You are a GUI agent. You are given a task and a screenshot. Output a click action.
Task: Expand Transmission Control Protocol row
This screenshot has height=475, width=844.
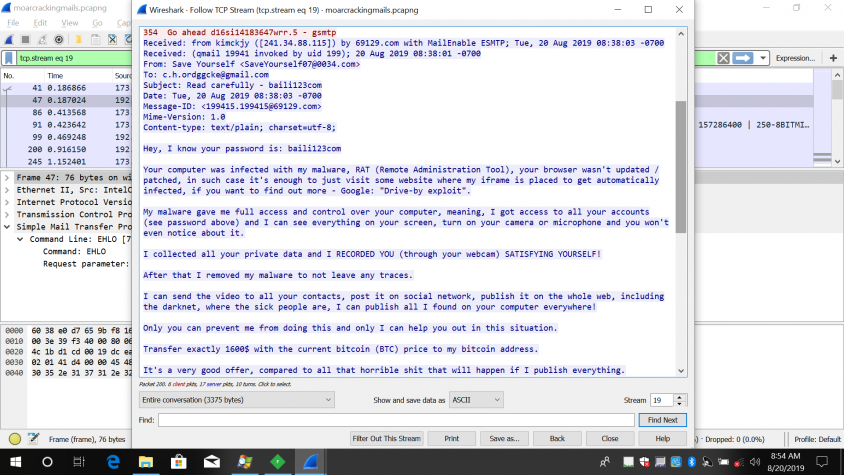7,214
